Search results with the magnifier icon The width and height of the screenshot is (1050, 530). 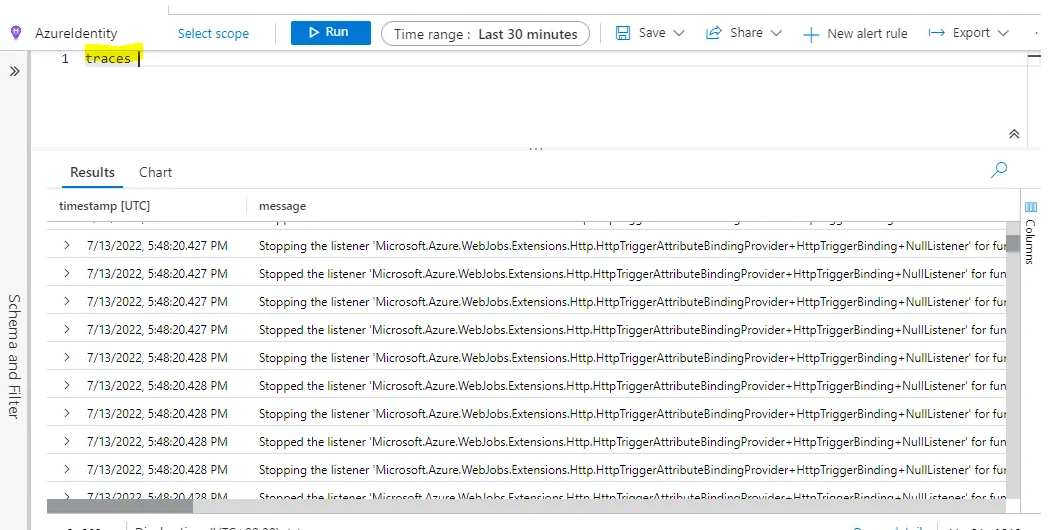tap(998, 170)
